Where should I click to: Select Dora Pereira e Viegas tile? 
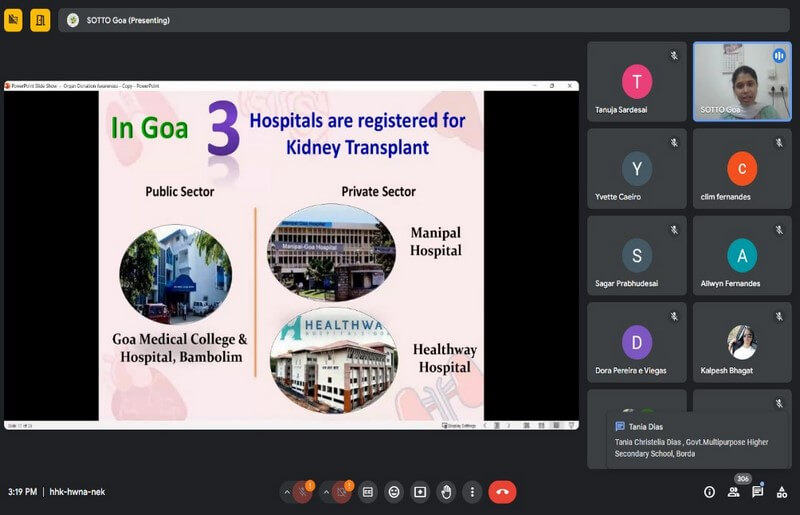coord(637,342)
